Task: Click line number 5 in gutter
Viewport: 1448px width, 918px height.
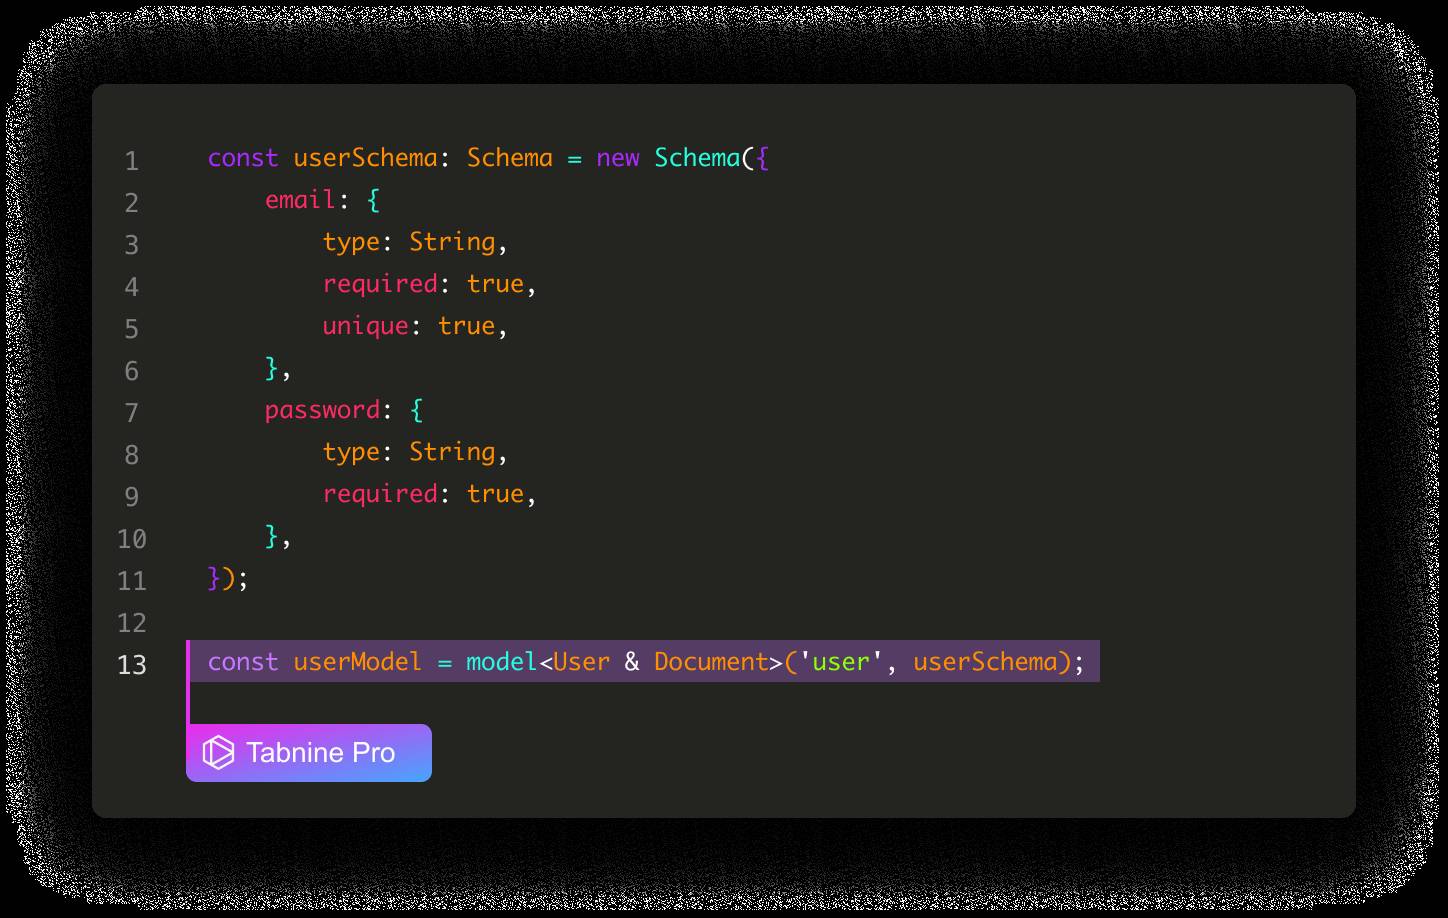Action: click(x=132, y=329)
